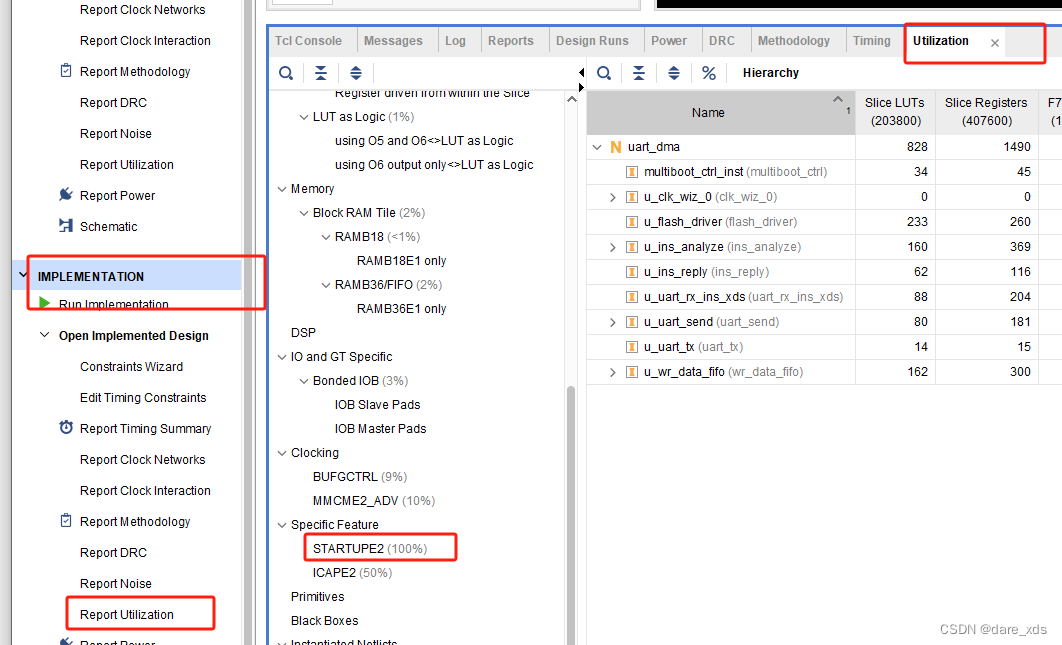Select the search icon in the Utilization toolbar
Image resolution: width=1062 pixels, height=645 pixels.
(604, 73)
